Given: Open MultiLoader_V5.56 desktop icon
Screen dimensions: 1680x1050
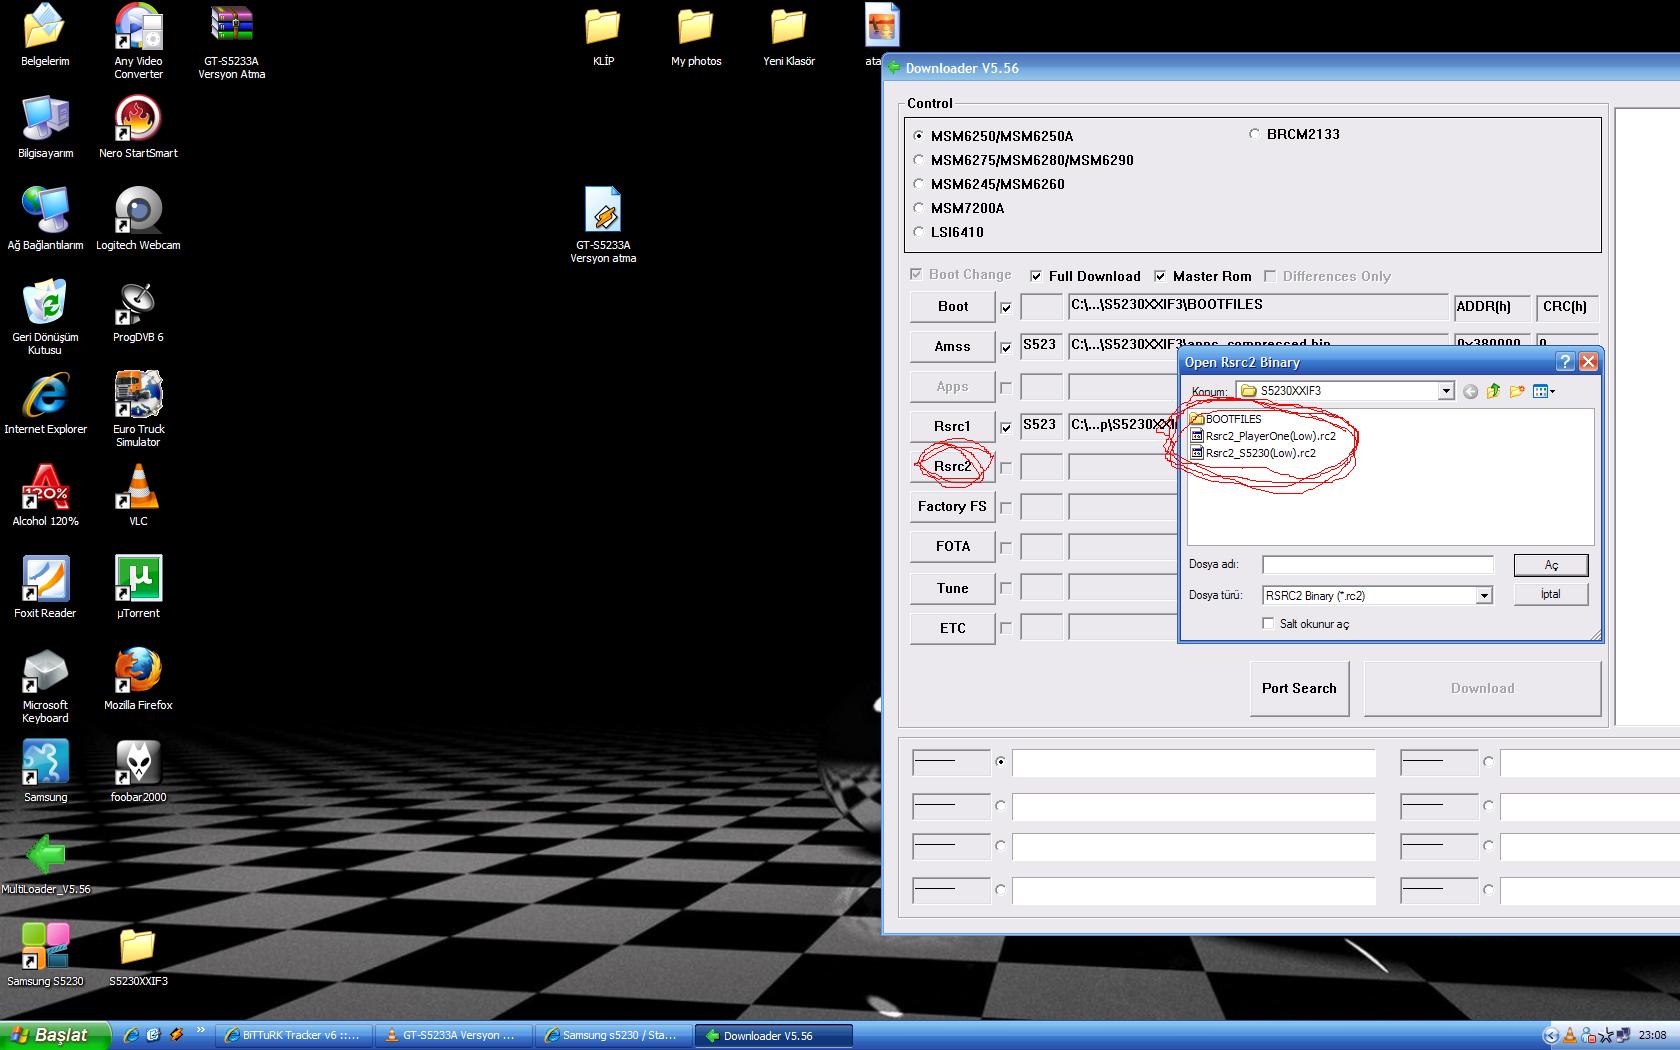Looking at the screenshot, I should [45, 863].
